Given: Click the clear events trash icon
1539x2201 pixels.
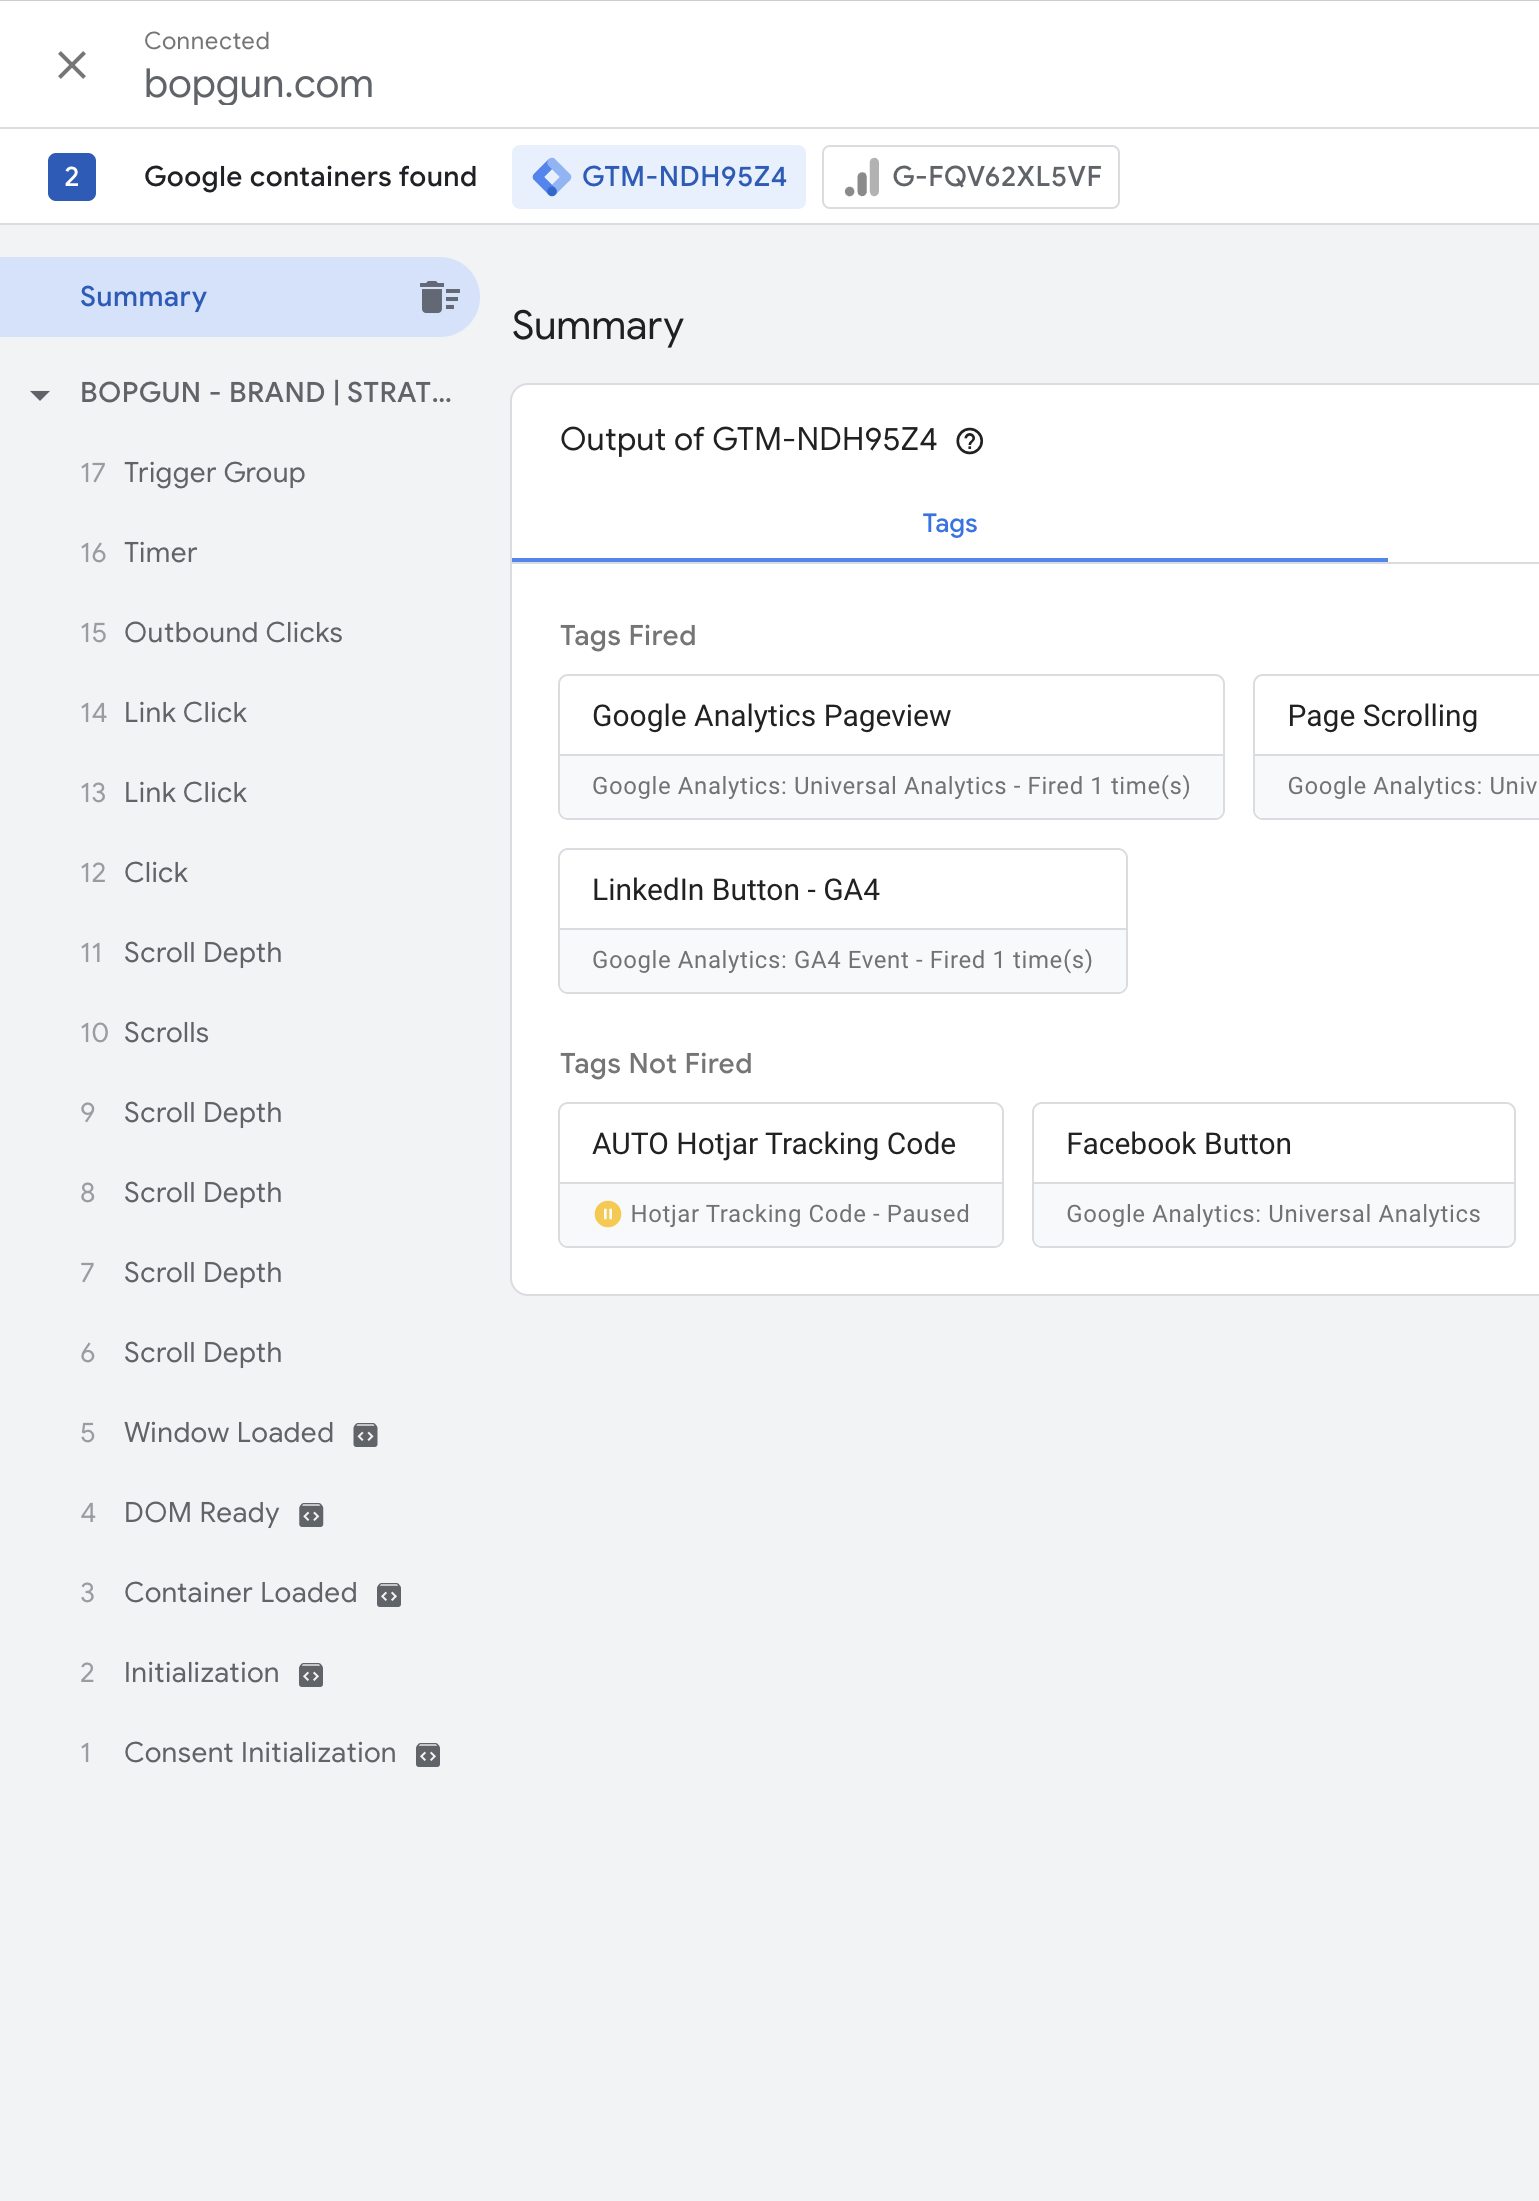Looking at the screenshot, I should point(439,297).
